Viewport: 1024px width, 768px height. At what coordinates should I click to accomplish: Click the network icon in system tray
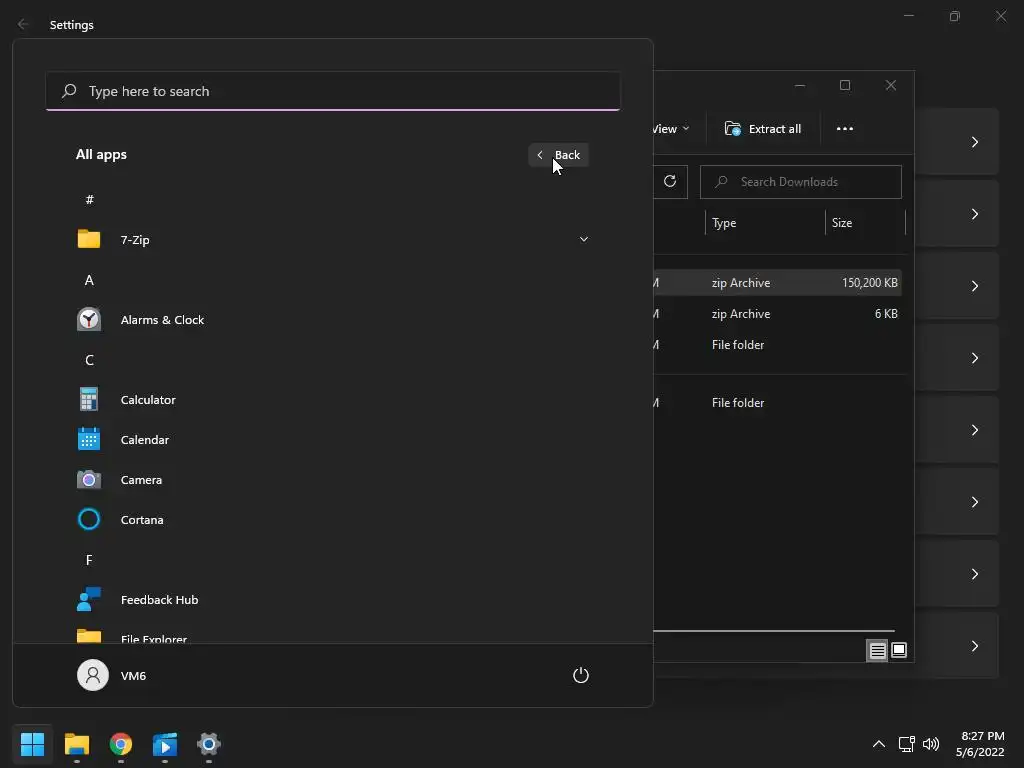tap(906, 744)
